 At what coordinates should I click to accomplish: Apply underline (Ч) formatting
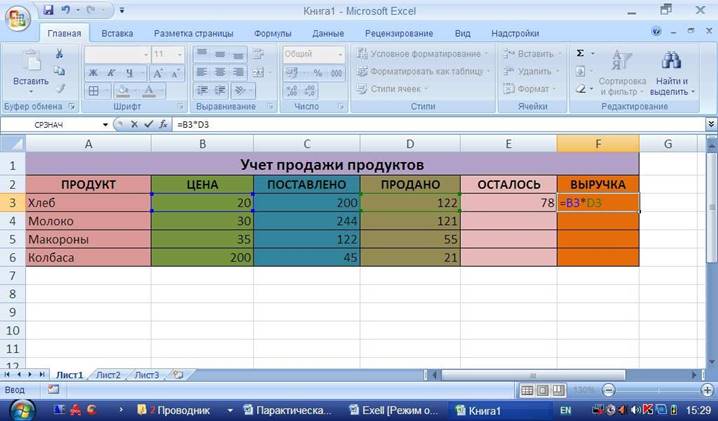(130, 73)
